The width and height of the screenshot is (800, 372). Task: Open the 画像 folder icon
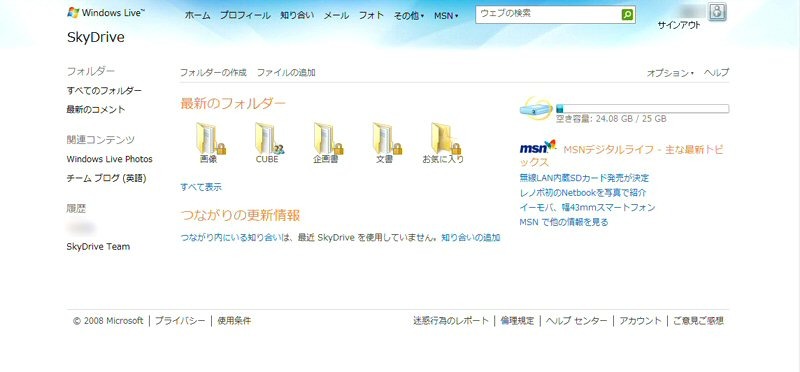pyautogui.click(x=210, y=138)
